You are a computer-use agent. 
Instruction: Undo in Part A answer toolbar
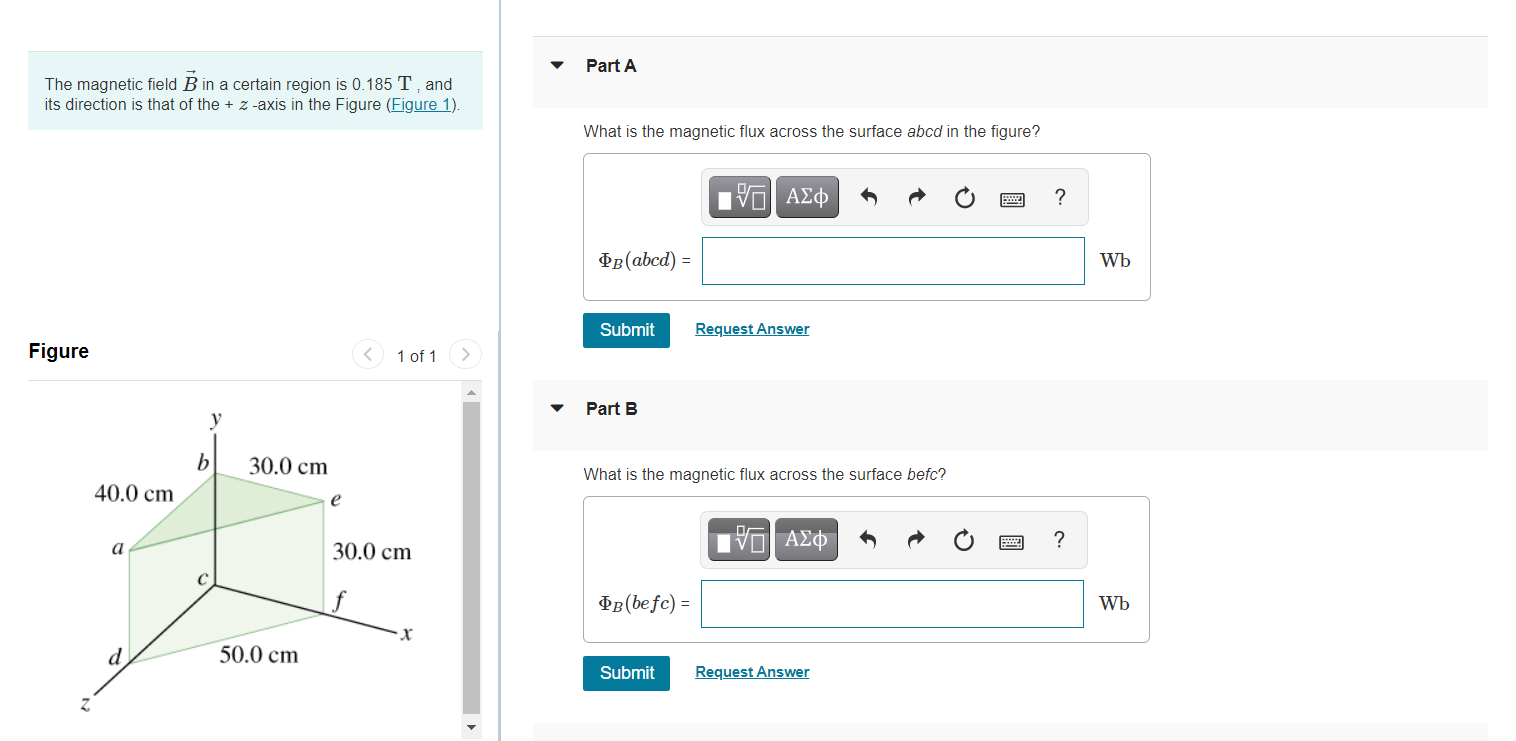coord(869,198)
